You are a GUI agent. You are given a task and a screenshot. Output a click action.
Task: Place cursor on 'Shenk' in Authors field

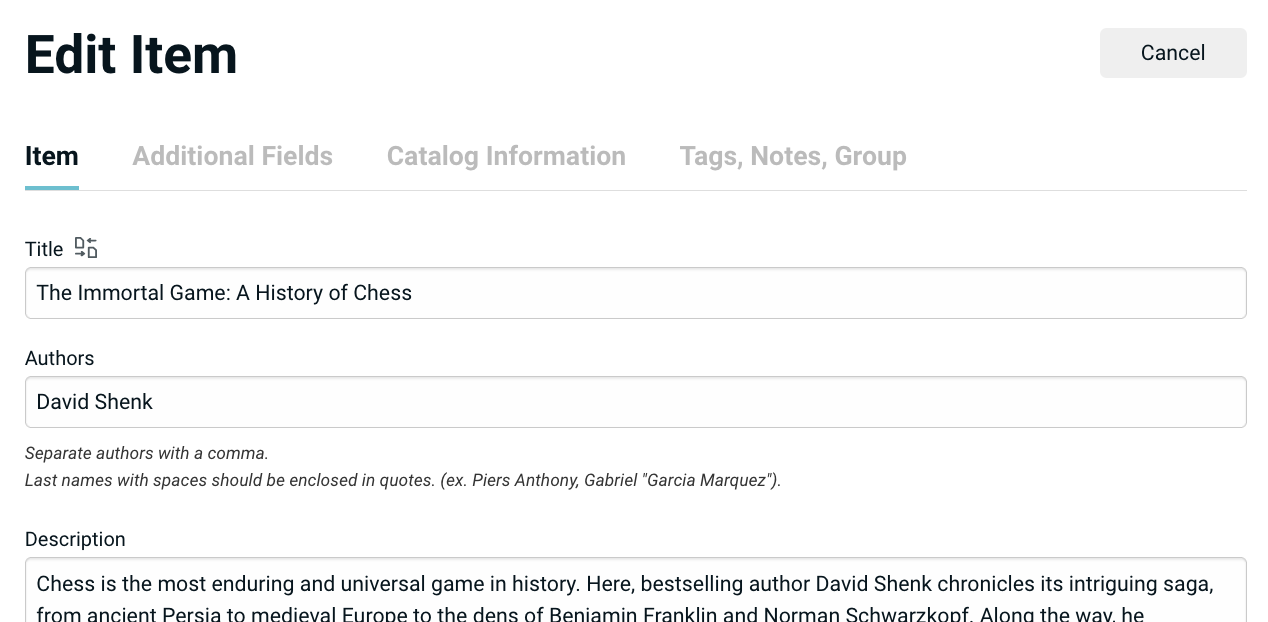pyautogui.click(x=124, y=402)
